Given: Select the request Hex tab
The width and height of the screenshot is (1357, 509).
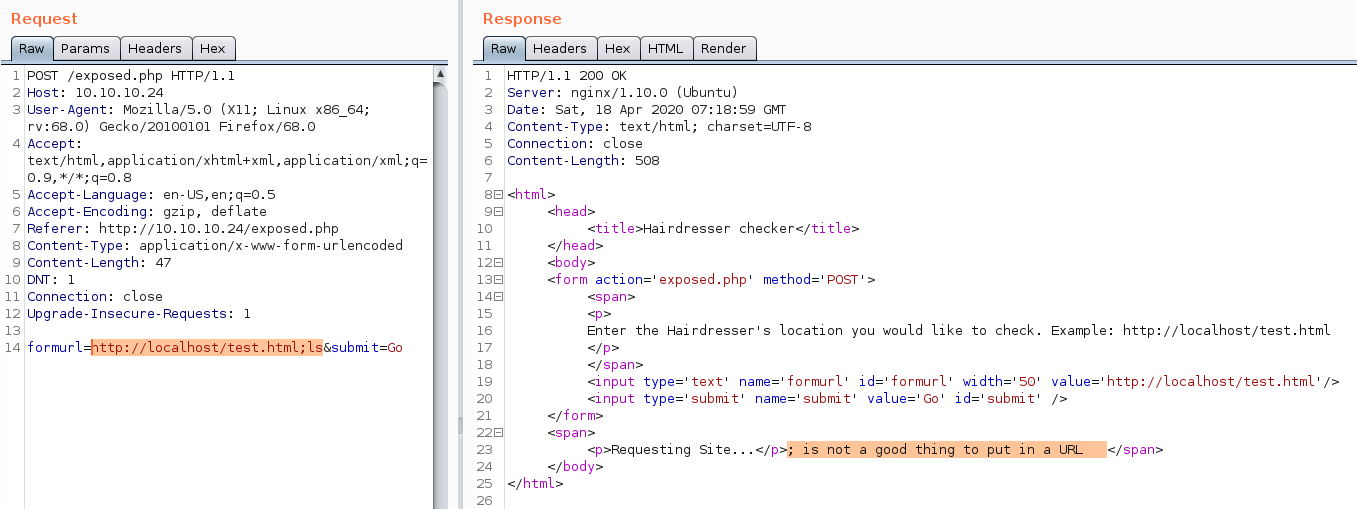Looking at the screenshot, I should coord(213,48).
